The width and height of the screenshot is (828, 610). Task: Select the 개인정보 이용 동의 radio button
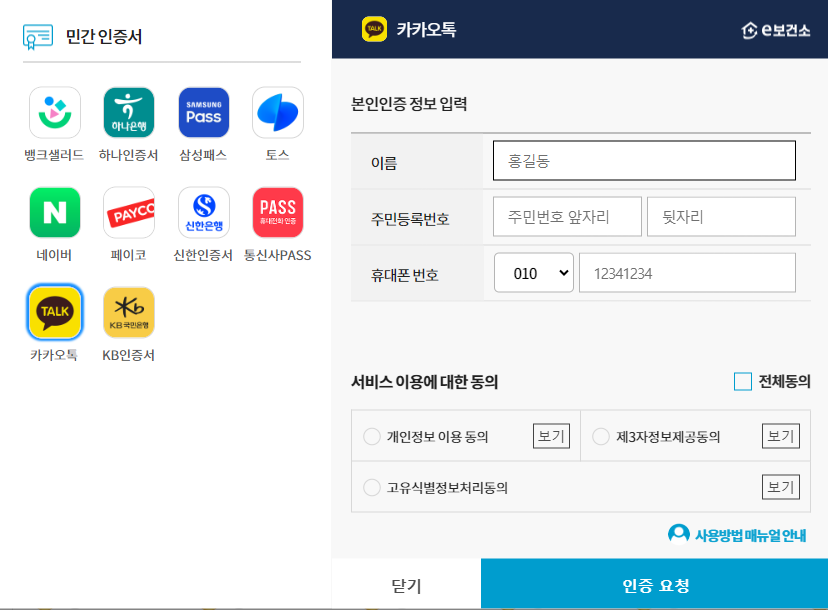(x=370, y=435)
